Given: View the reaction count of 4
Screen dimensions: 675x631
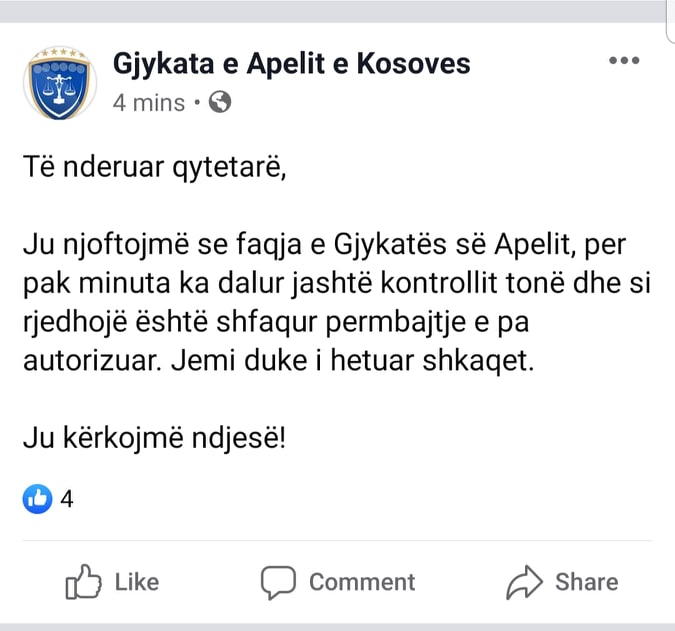Looking at the screenshot, I should click(x=67, y=499).
